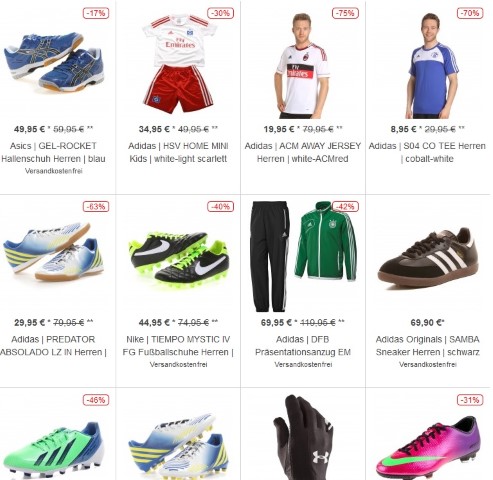Image resolution: width=493 pixels, height=480 pixels.
Task: Open Adidas ACM AWAY JERSEY Herren link
Action: pyautogui.click(x=303, y=152)
